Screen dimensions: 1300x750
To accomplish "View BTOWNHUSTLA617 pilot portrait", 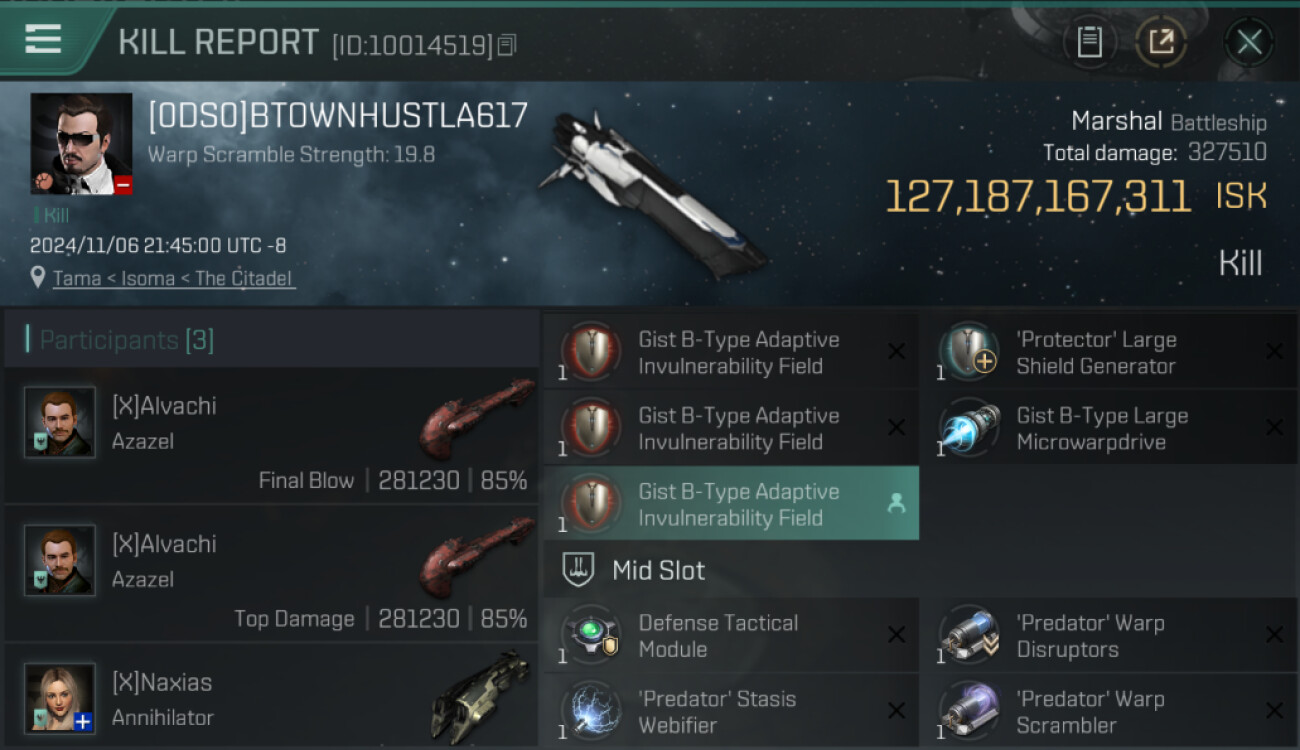I will click(x=81, y=143).
